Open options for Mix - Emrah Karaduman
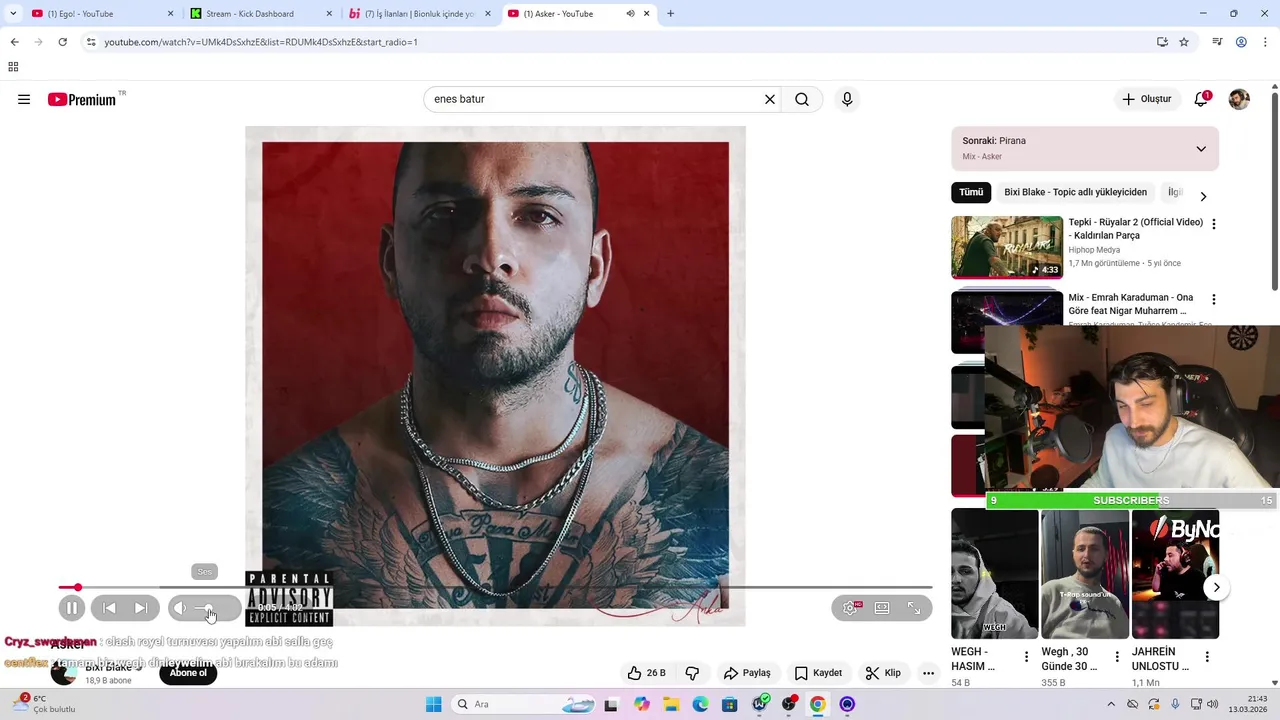This screenshot has height=720, width=1280. 1214,299
